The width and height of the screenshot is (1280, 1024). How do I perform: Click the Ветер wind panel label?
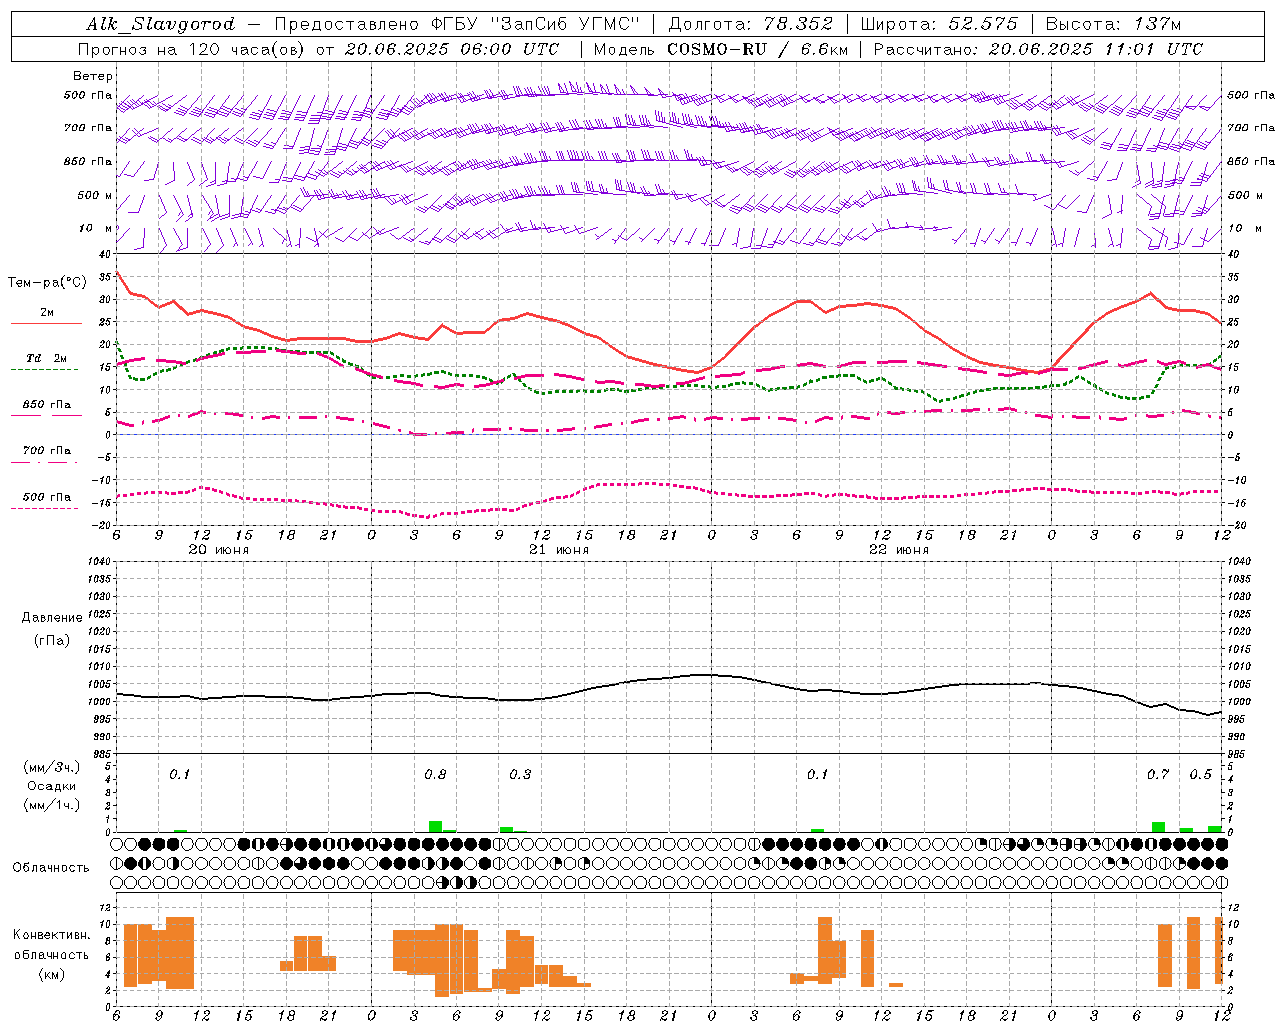click(x=93, y=76)
